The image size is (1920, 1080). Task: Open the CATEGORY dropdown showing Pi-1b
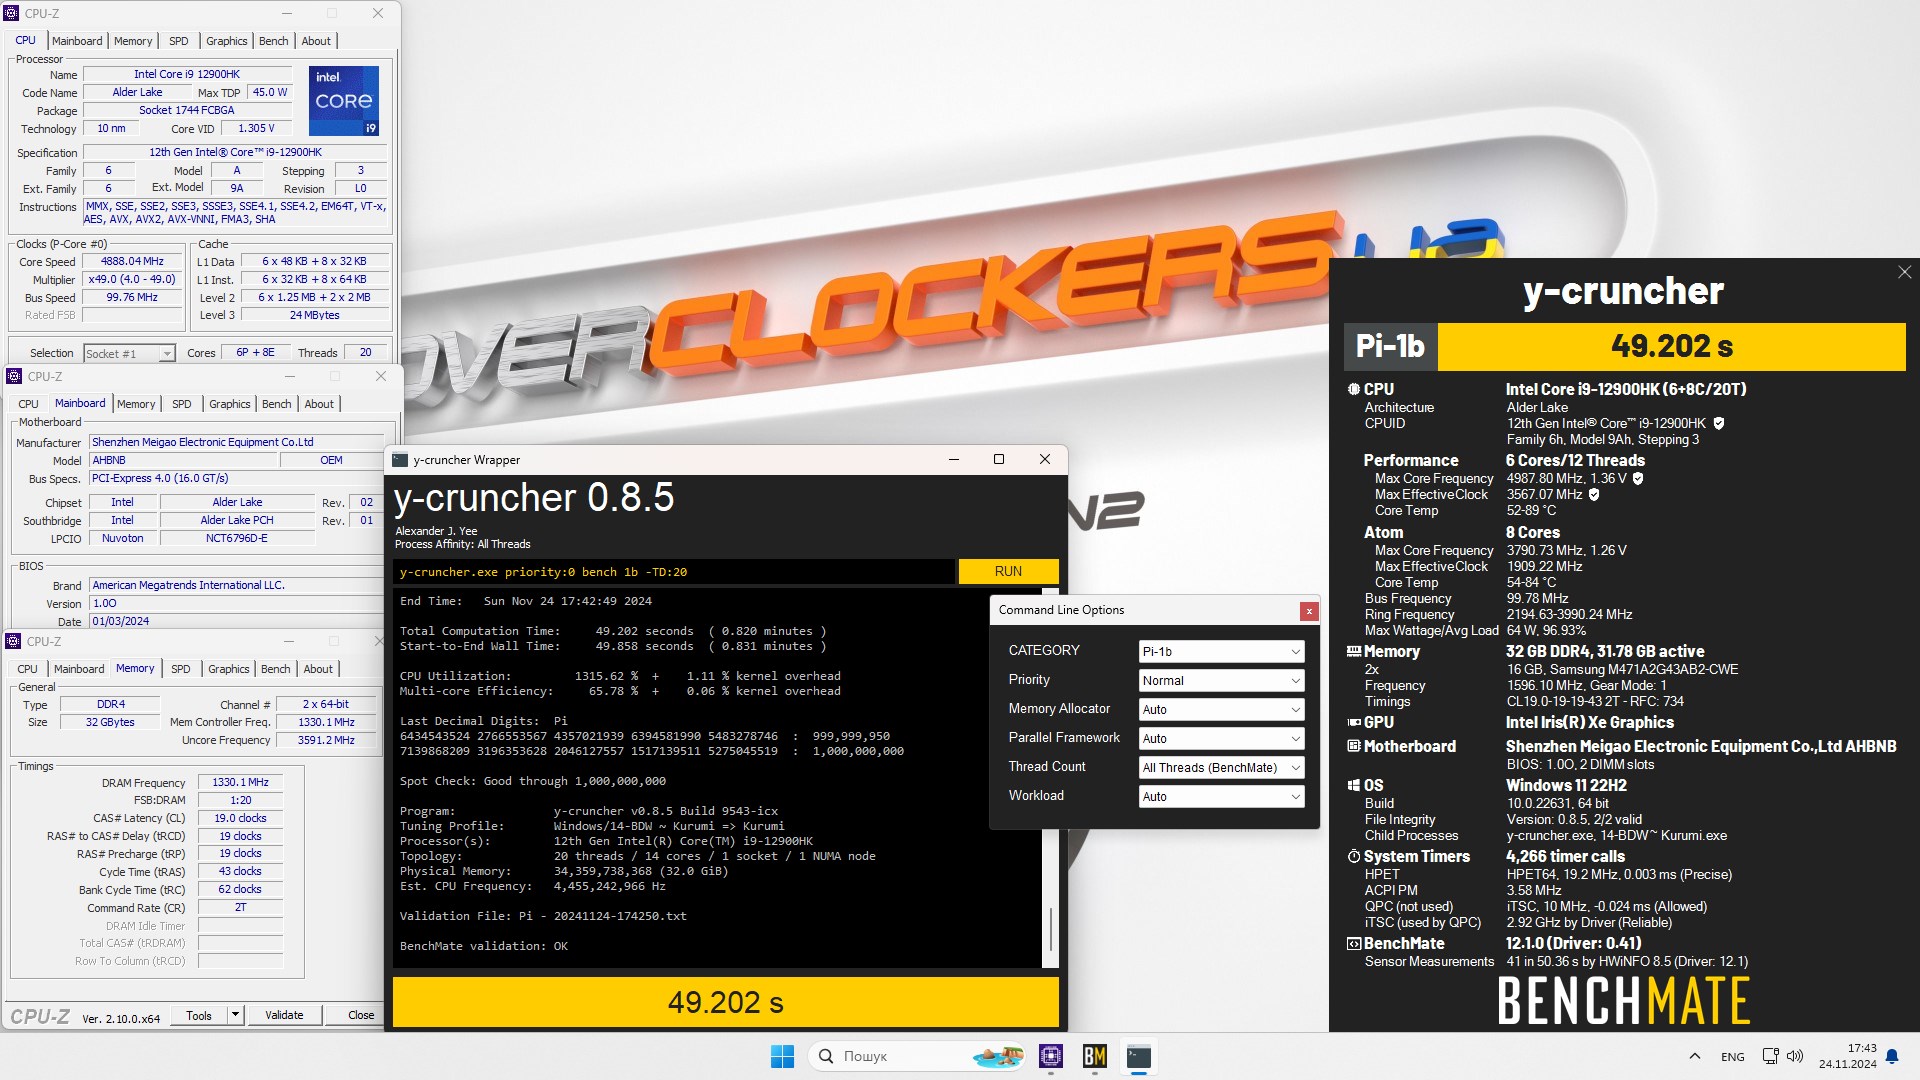tap(1221, 651)
